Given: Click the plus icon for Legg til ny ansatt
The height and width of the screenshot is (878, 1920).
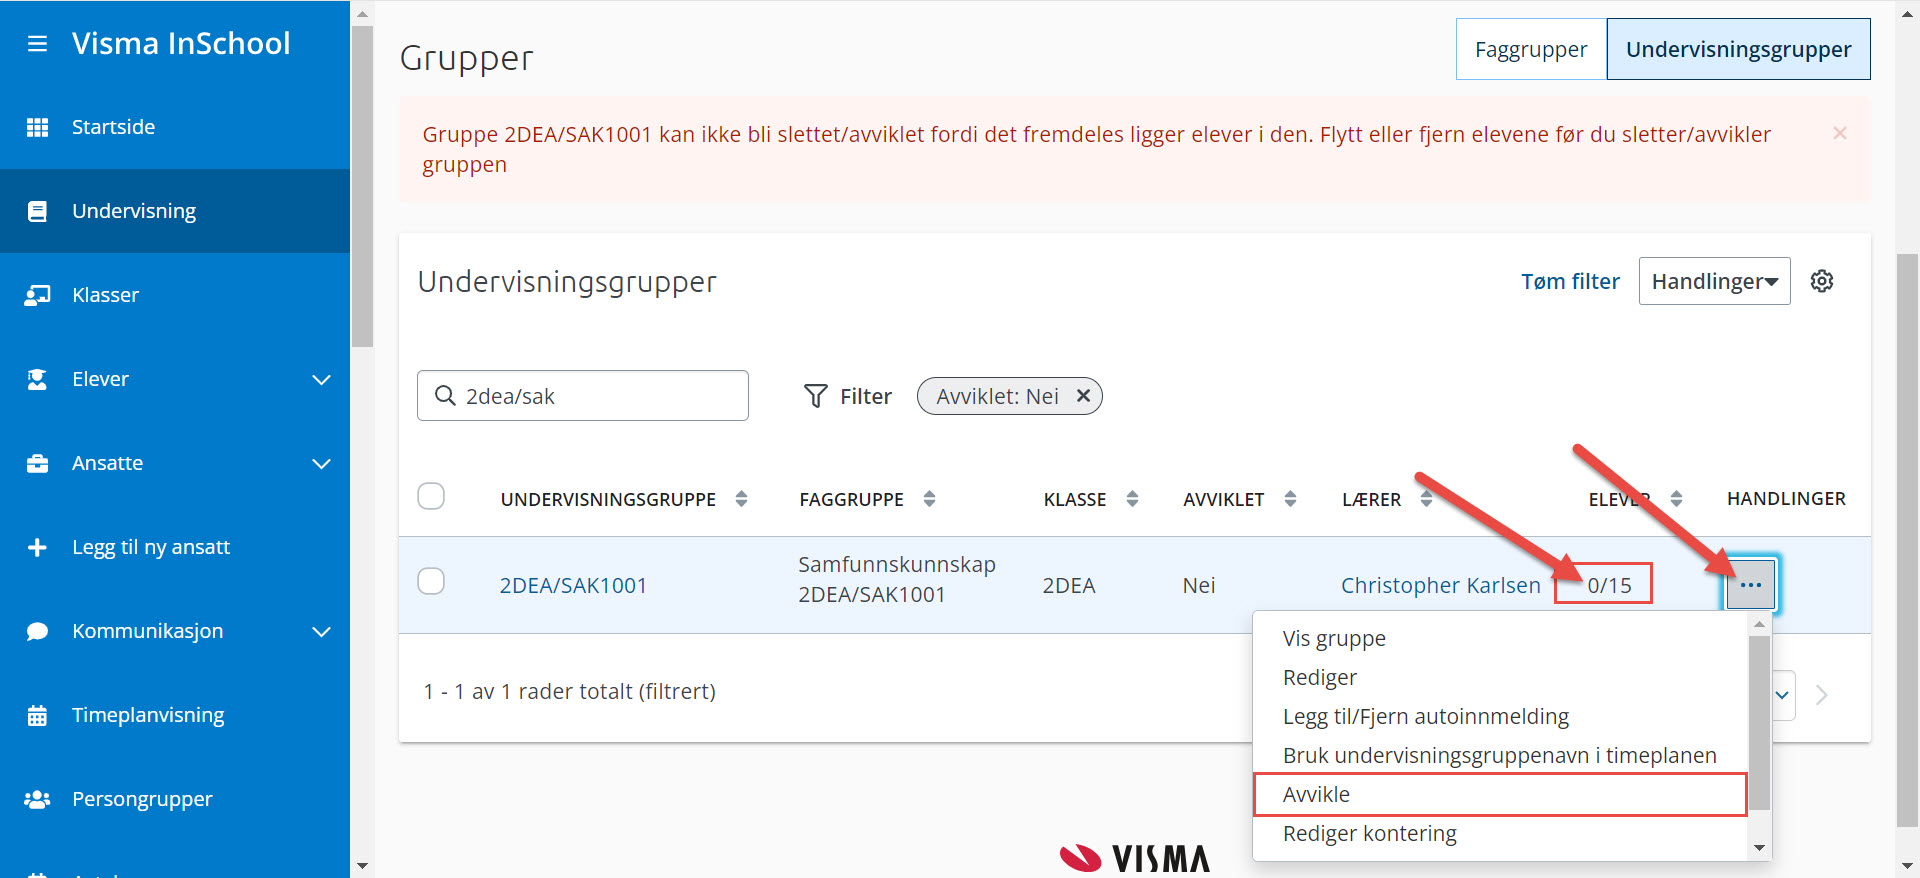Looking at the screenshot, I should (37, 547).
